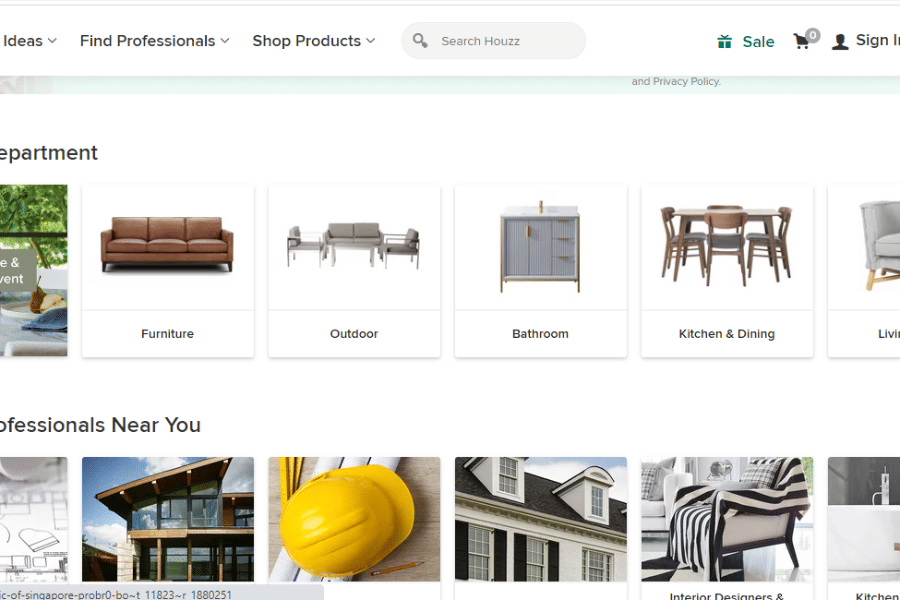900x600 pixels.
Task: Select the Interior Designers striped chair image
Action: point(727,519)
